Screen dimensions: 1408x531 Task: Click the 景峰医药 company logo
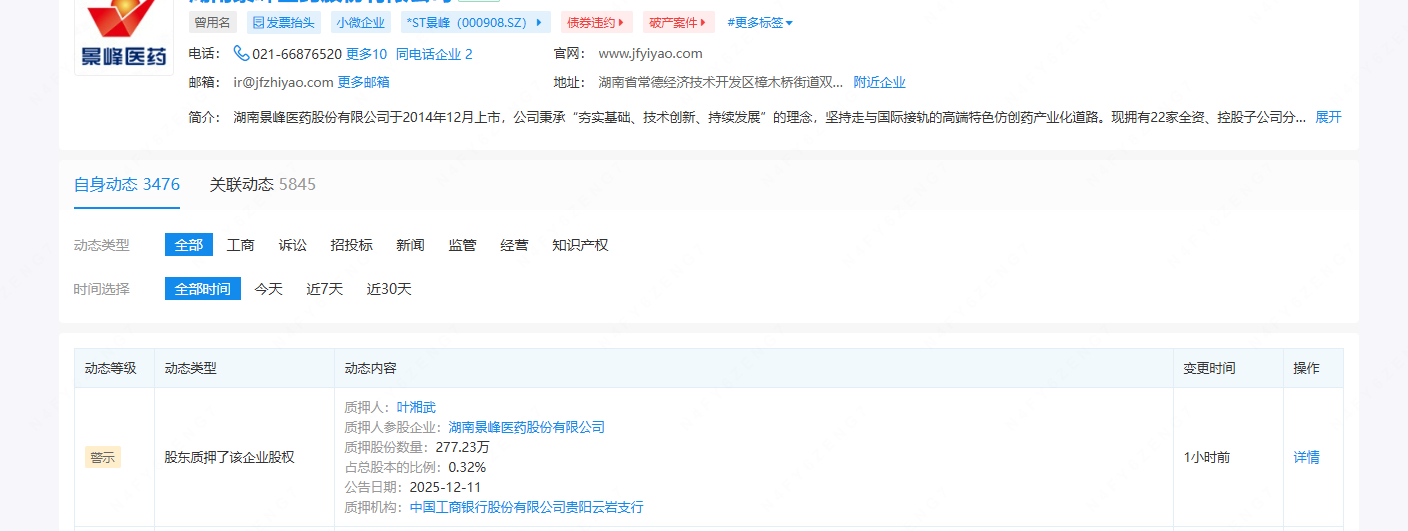(x=124, y=36)
